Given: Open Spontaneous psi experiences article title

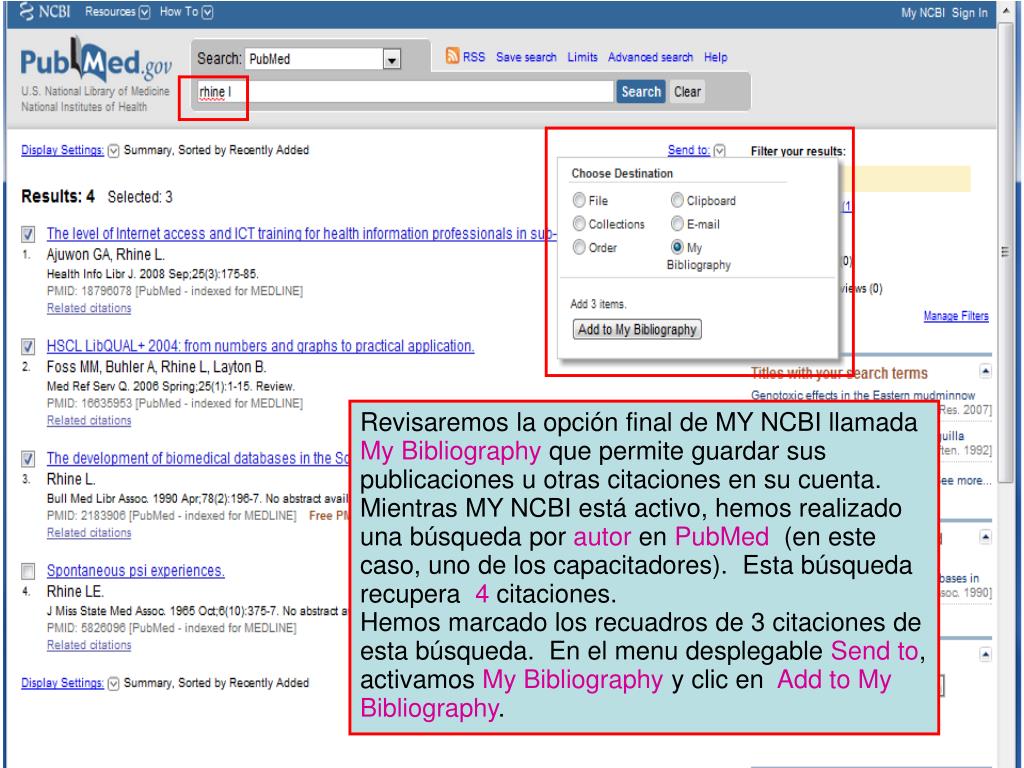Looking at the screenshot, I should [x=135, y=571].
